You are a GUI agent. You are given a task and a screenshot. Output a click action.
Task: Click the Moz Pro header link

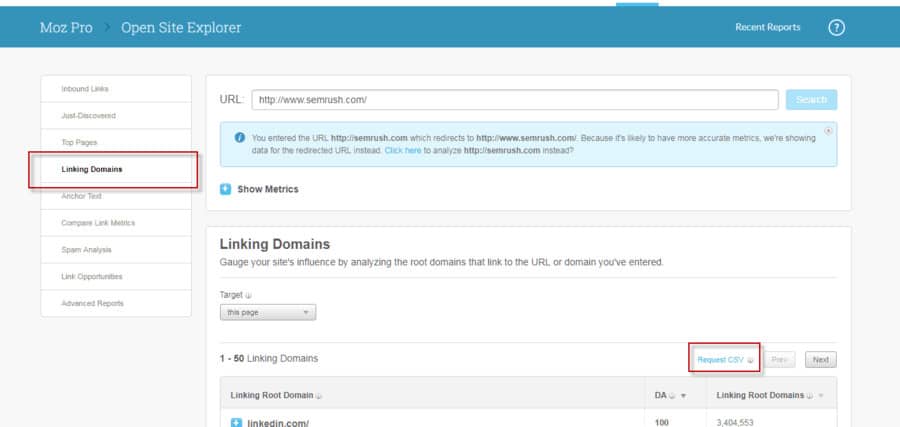coord(66,27)
